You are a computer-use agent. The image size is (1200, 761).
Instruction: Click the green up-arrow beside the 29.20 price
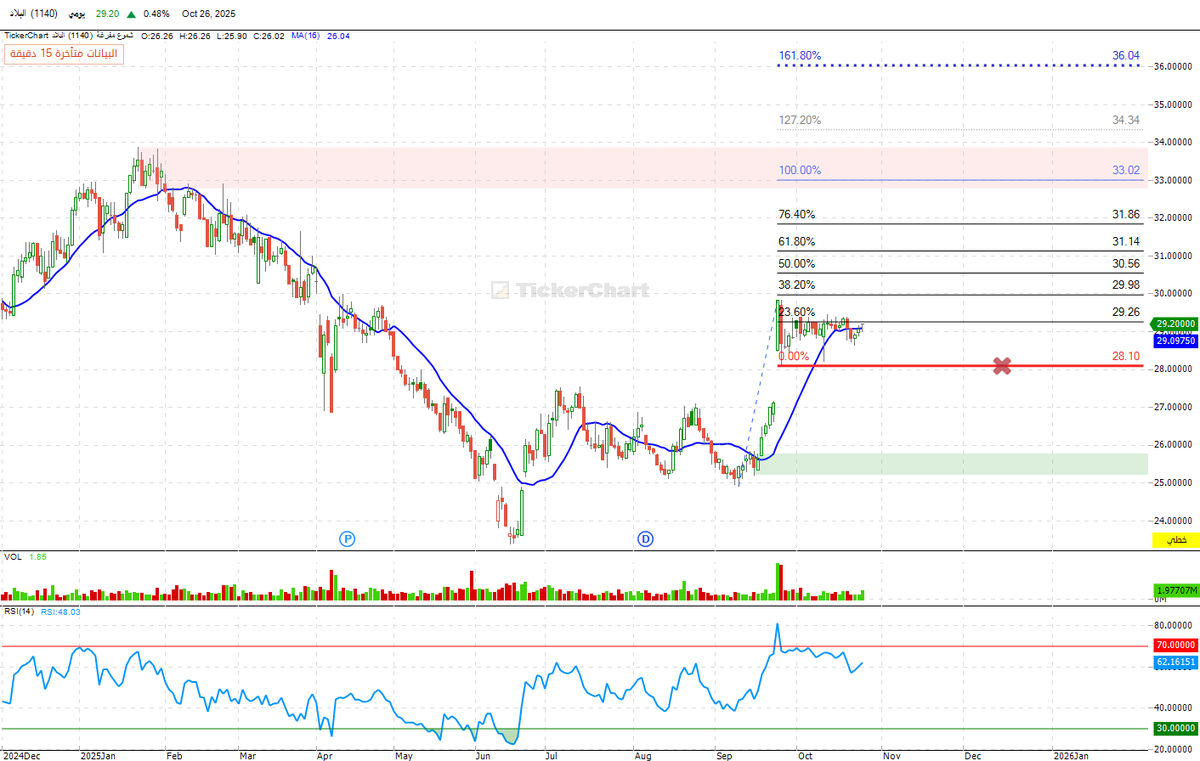pos(132,15)
